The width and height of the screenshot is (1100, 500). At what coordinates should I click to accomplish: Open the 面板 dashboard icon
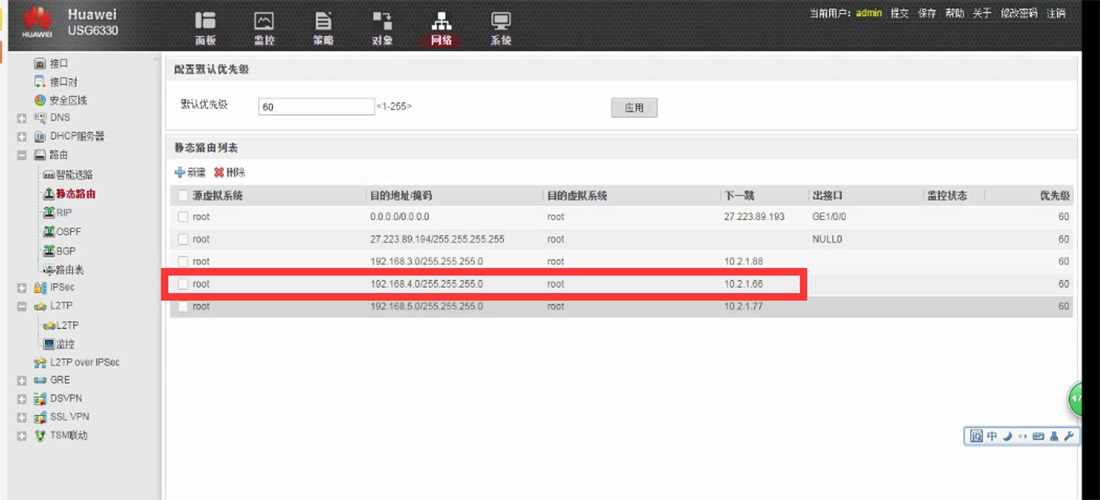coord(205,27)
